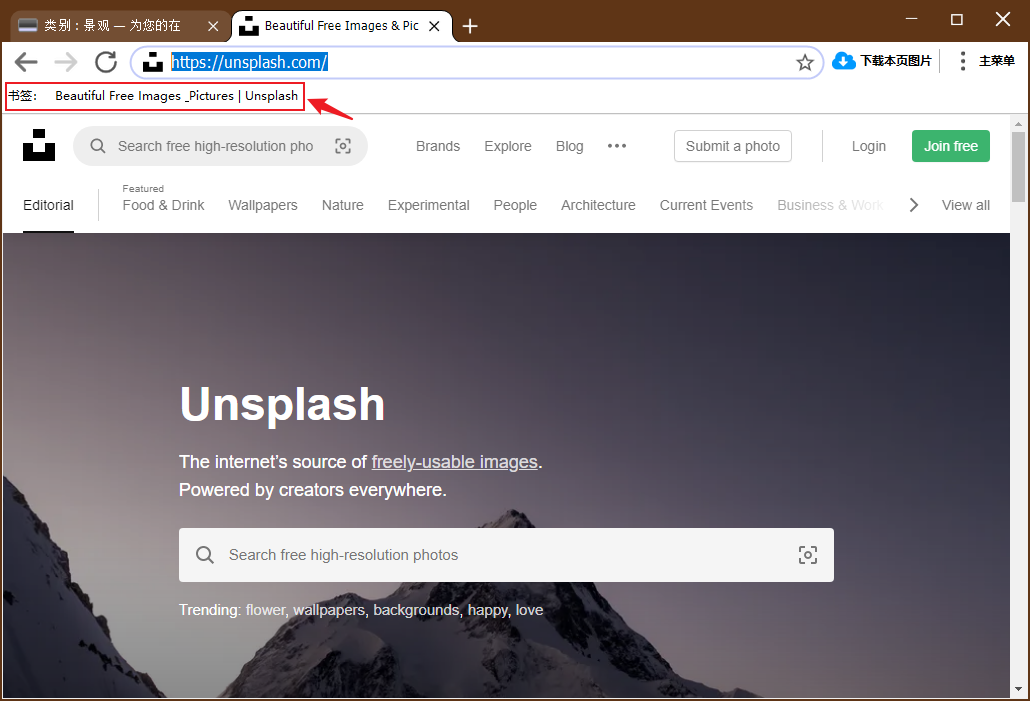Select the Architecture topic
This screenshot has height=701, width=1030.
point(598,205)
